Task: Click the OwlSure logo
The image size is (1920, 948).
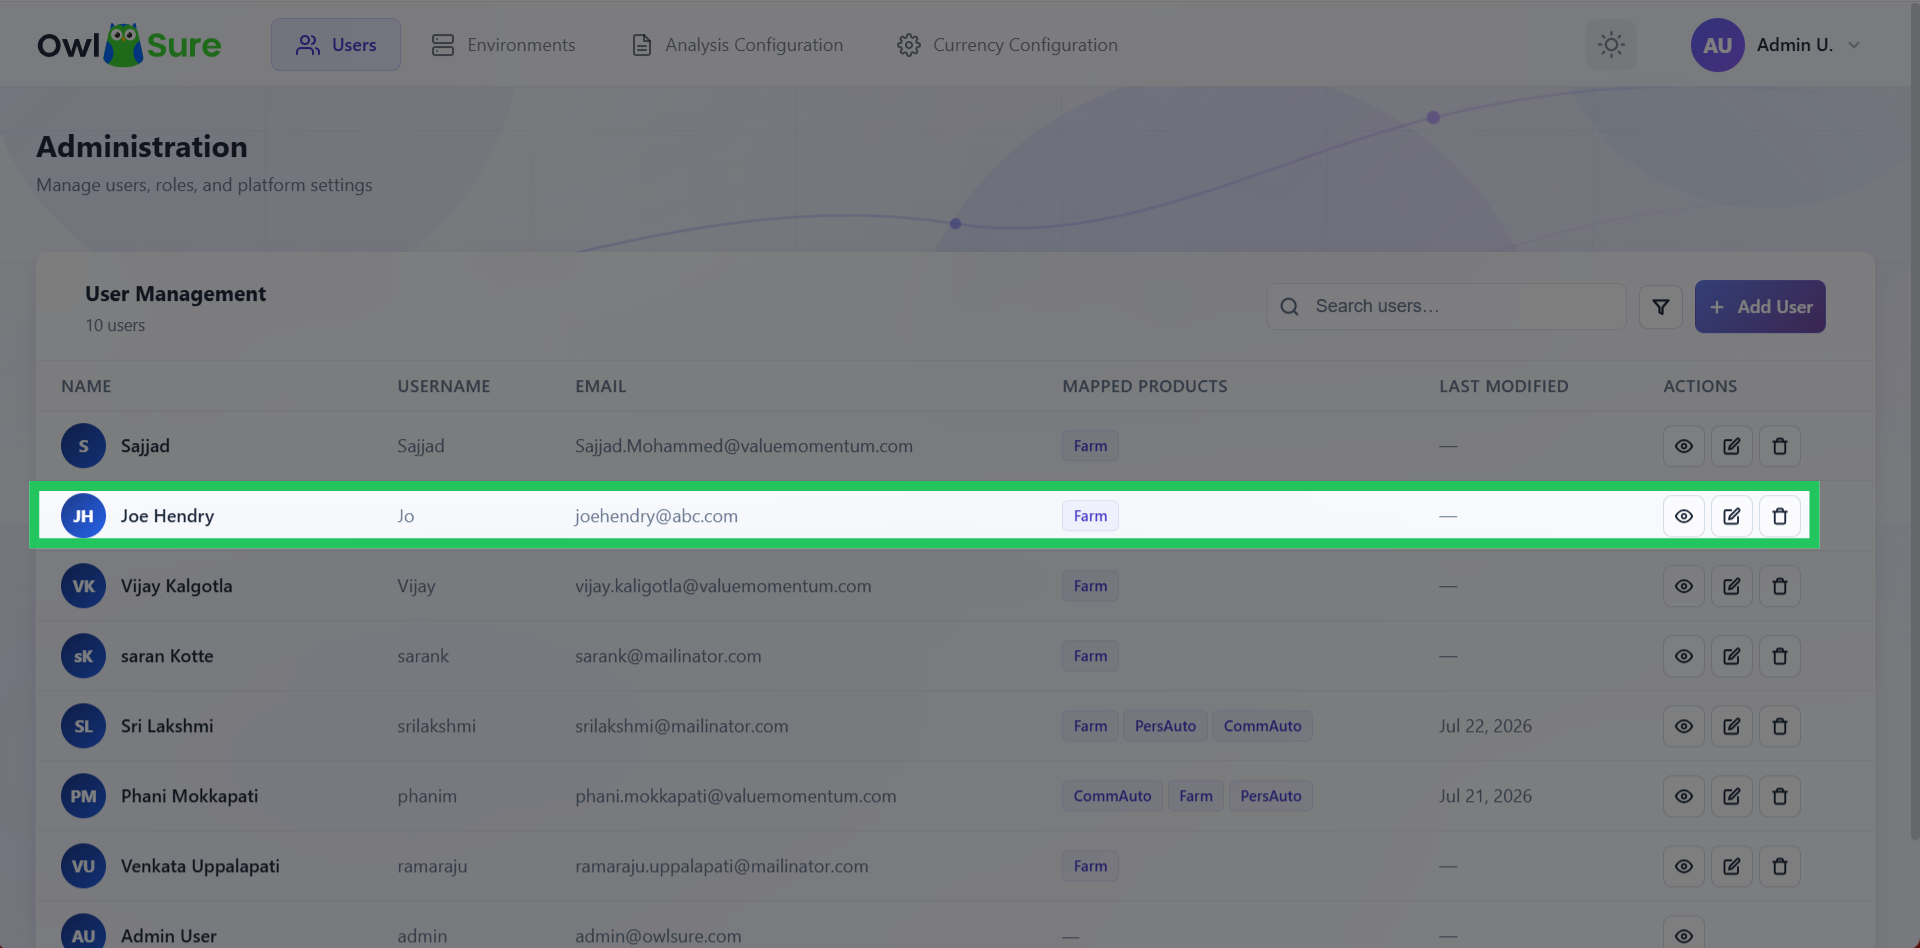Action: tap(129, 45)
